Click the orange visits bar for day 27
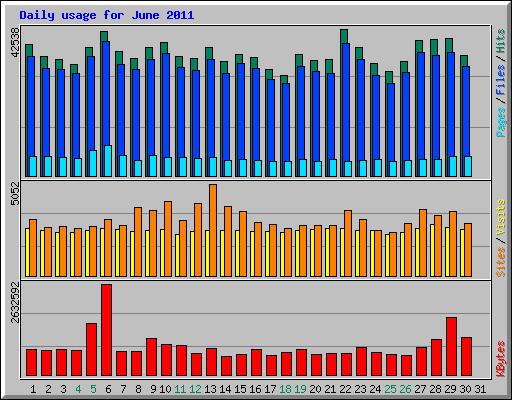 pos(423,243)
